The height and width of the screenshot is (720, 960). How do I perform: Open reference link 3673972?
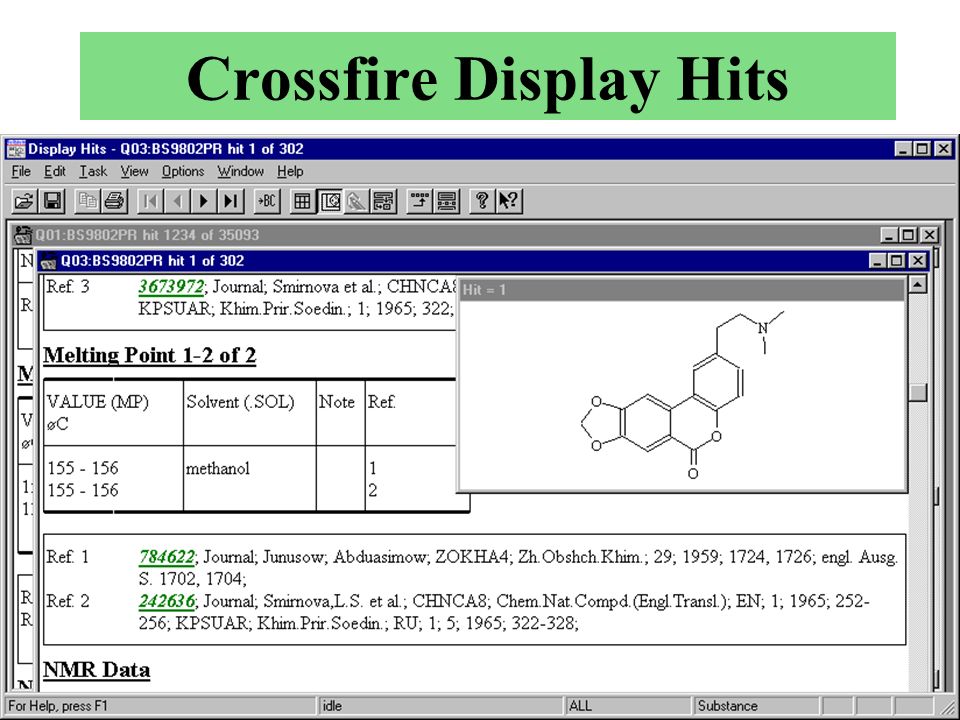point(171,287)
